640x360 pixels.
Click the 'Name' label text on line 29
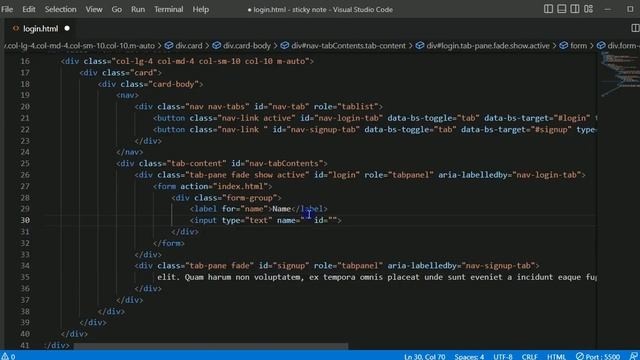pyautogui.click(x=282, y=209)
